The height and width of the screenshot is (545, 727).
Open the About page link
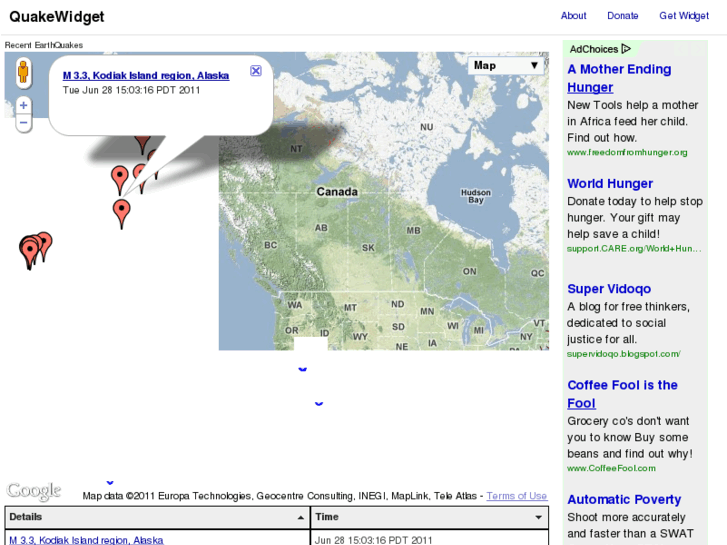574,16
